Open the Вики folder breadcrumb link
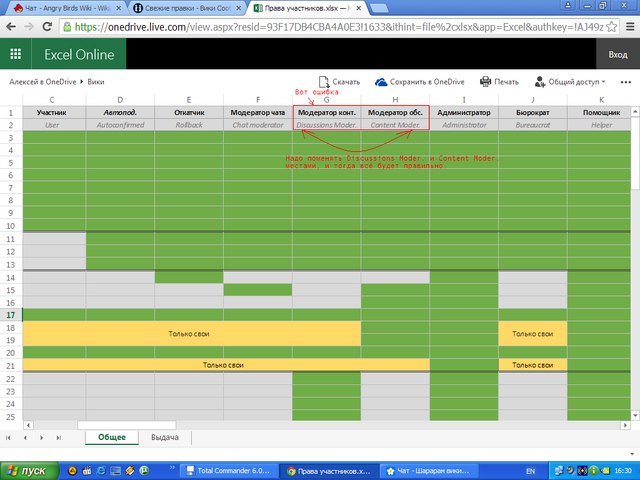The height and width of the screenshot is (480, 640). [x=96, y=82]
